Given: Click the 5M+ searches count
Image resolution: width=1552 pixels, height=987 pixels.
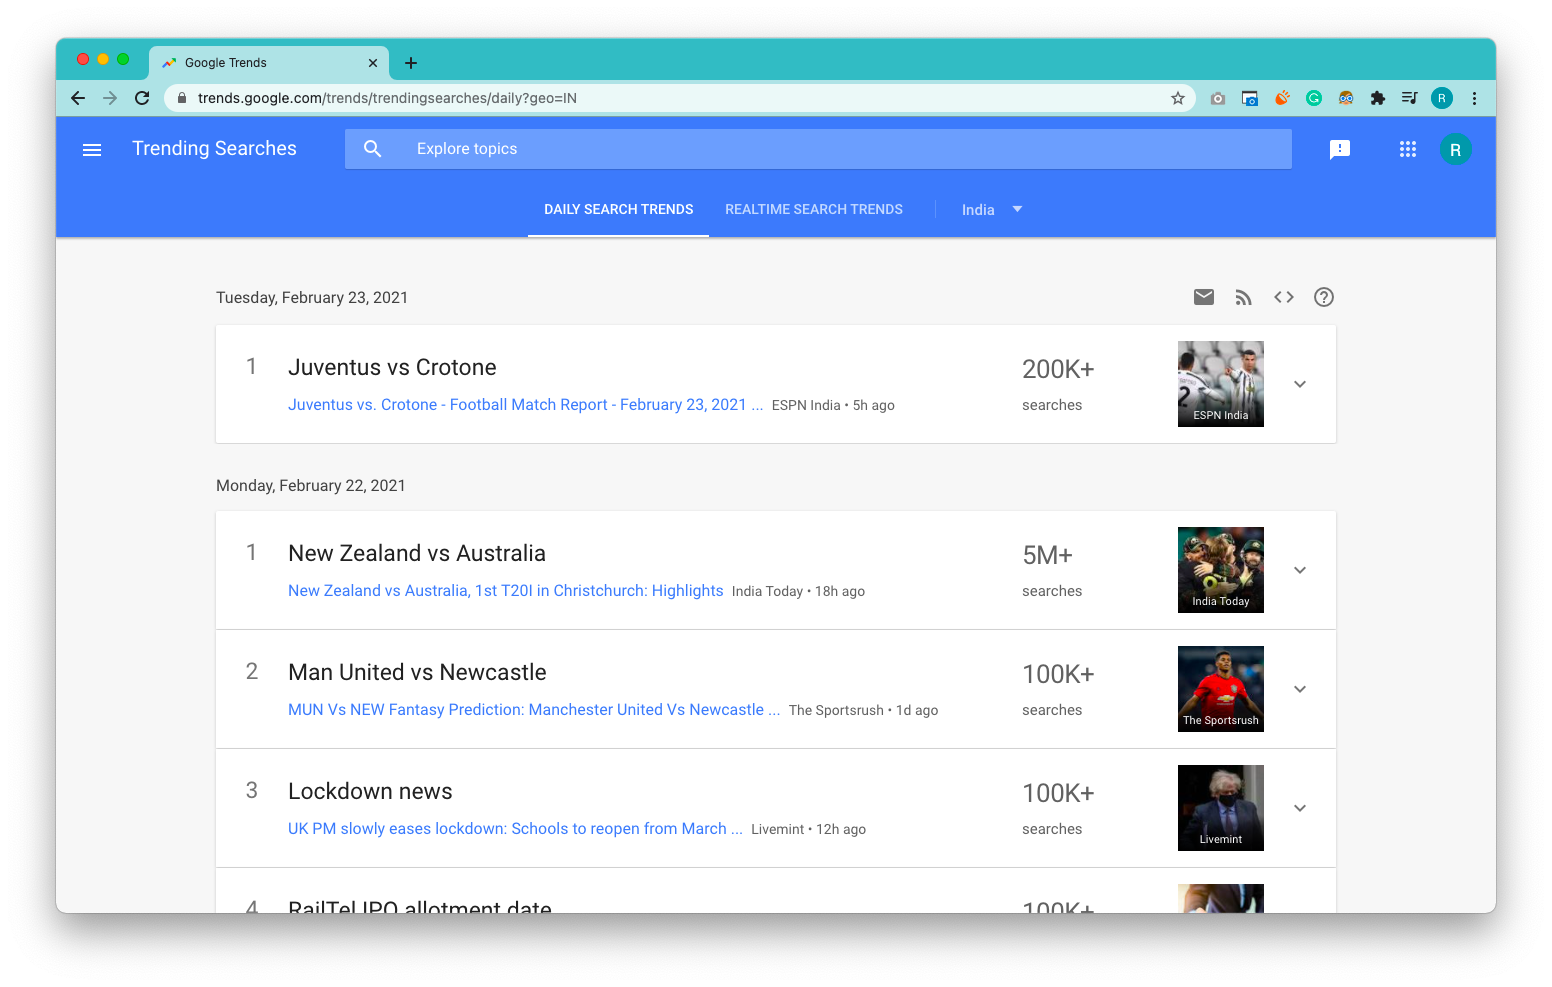Looking at the screenshot, I should [x=1047, y=555].
